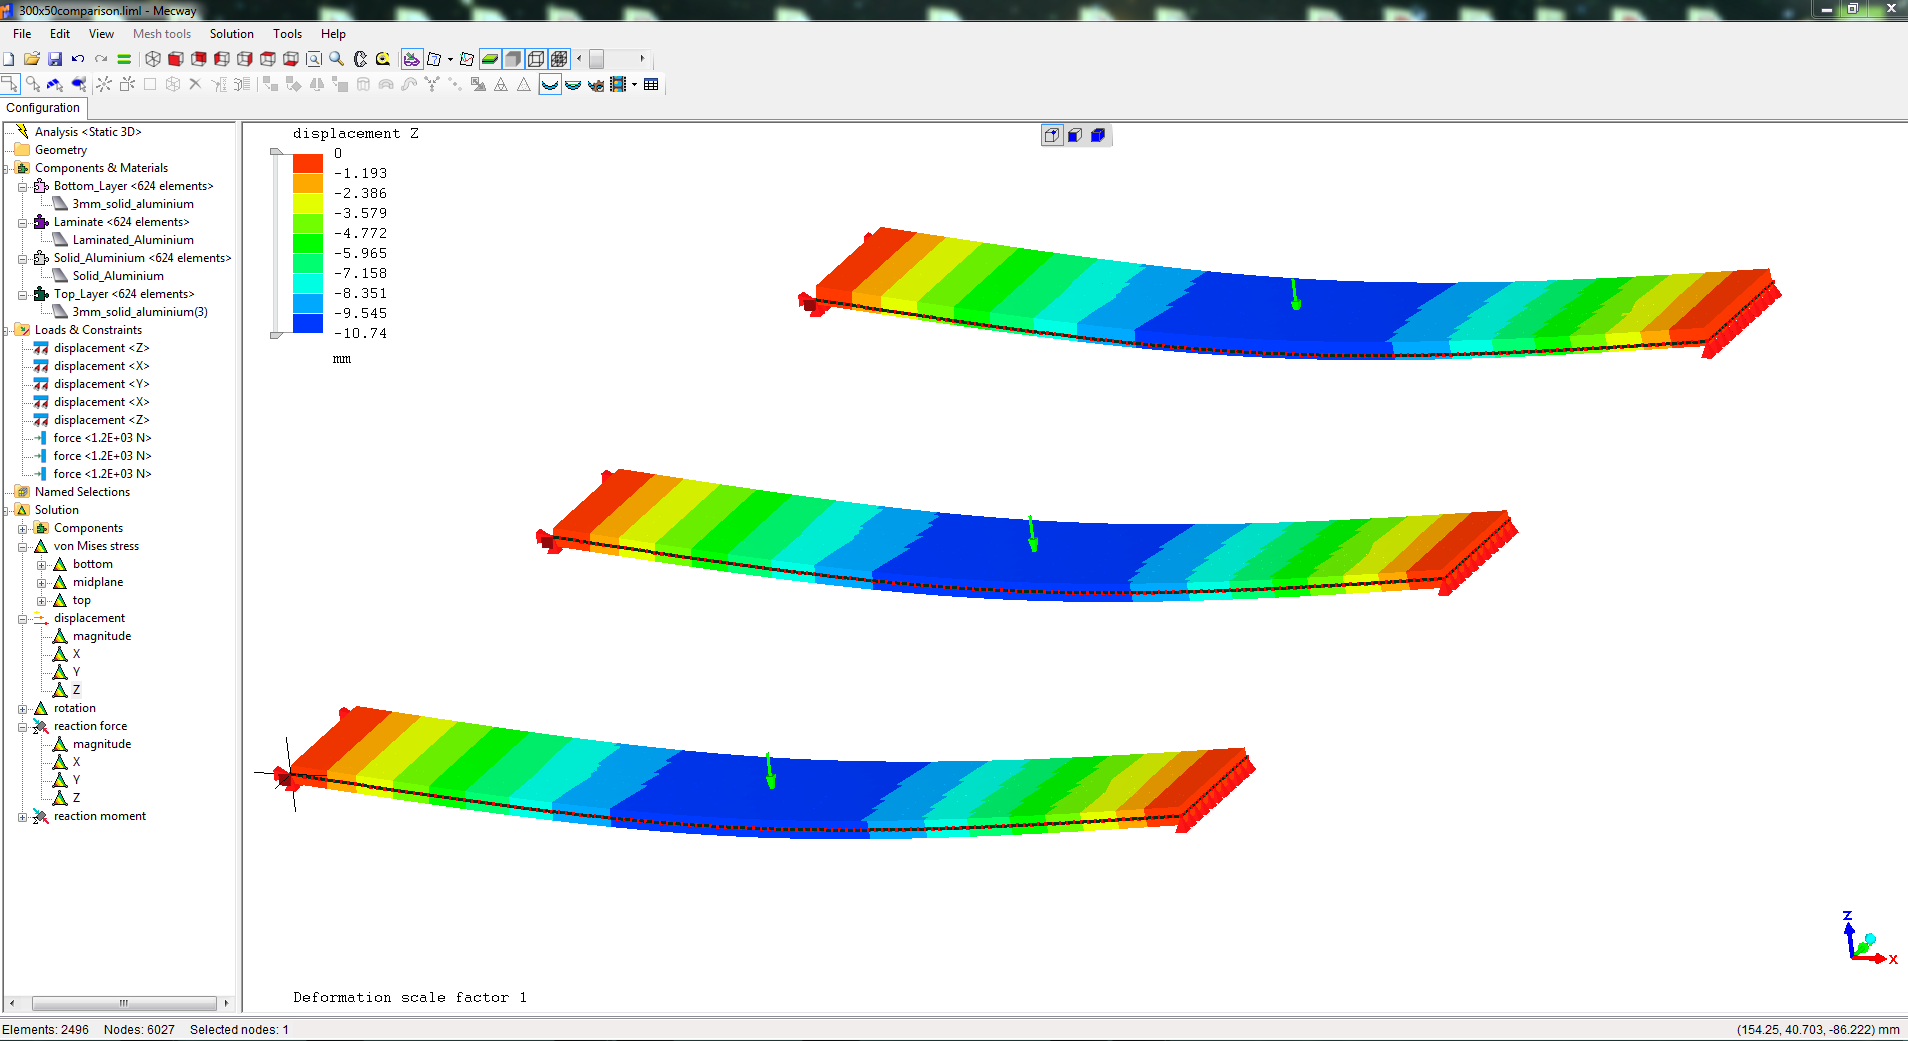The height and width of the screenshot is (1041, 1908).
Task: Click the green force arrow on top beam
Action: [1295, 295]
